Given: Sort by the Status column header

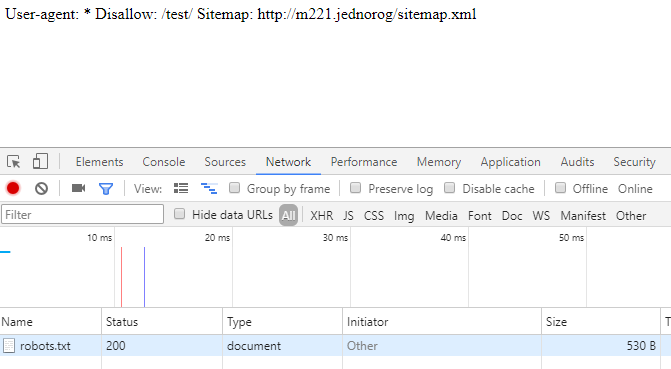Looking at the screenshot, I should click(x=162, y=322).
